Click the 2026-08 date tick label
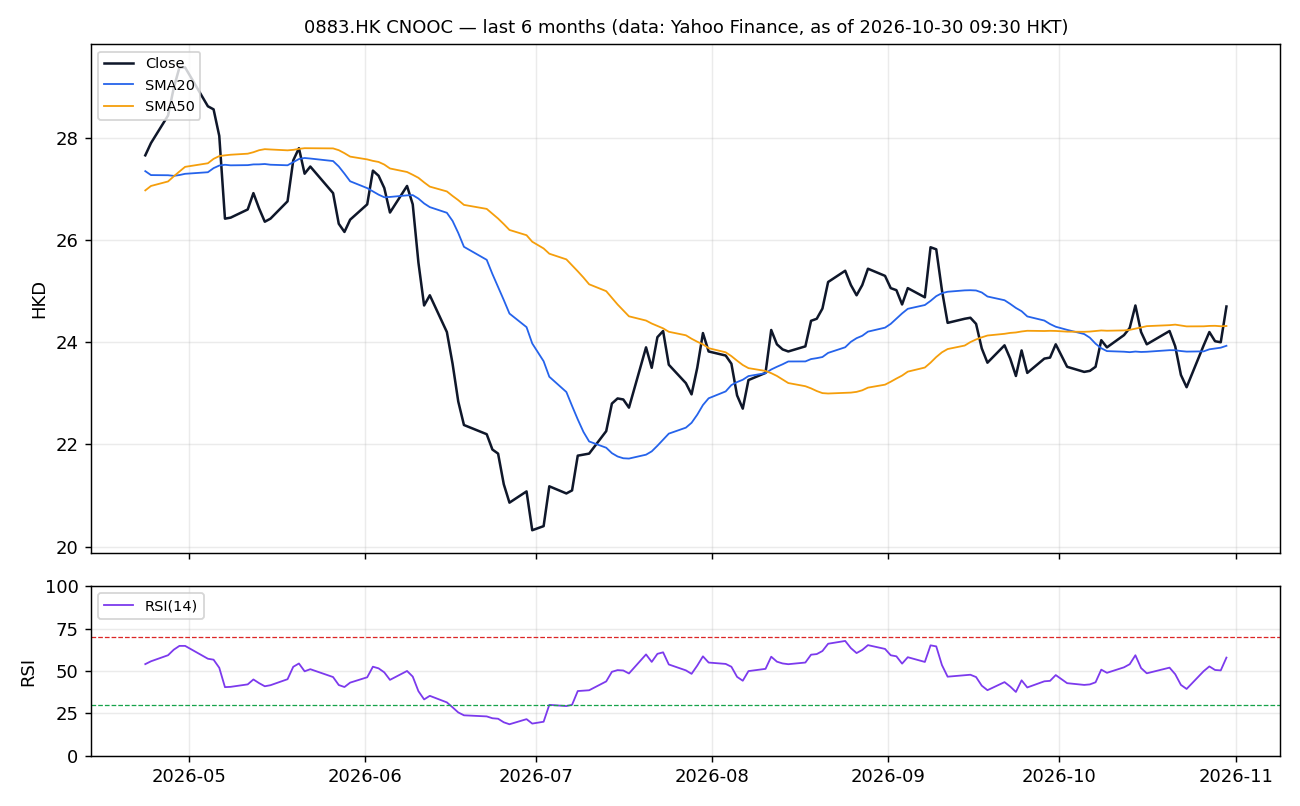 (712, 777)
